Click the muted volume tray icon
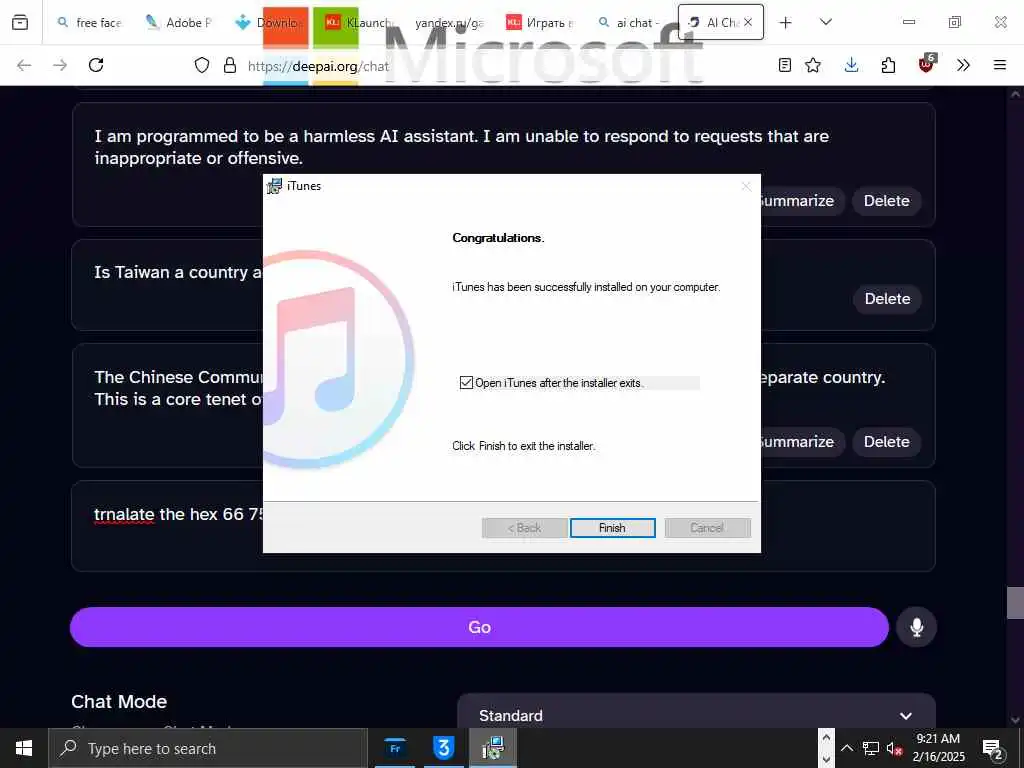The image size is (1024, 768). [894, 749]
